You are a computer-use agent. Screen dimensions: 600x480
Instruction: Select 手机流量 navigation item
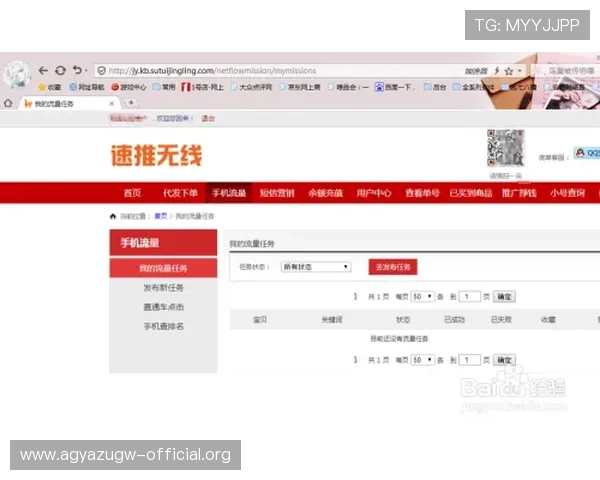point(229,193)
